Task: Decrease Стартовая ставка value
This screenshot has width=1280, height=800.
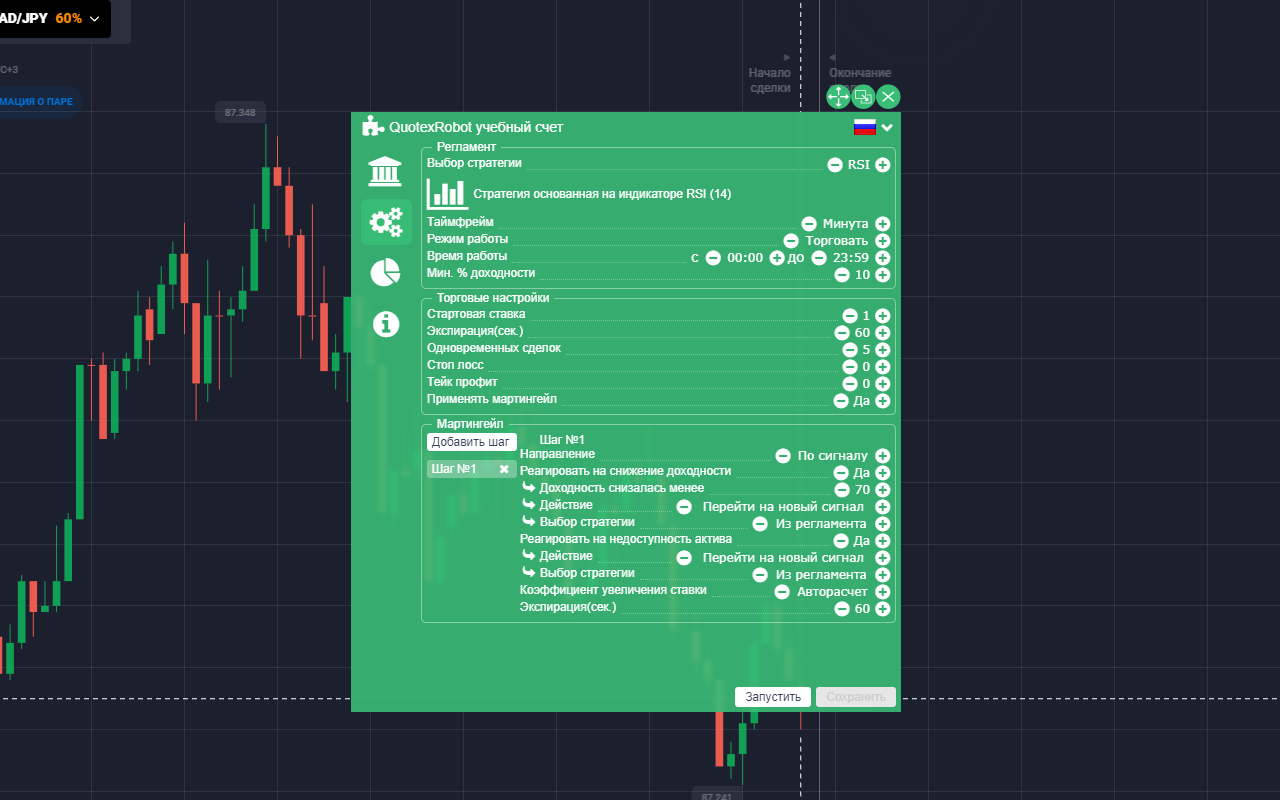Action: pyautogui.click(x=850, y=316)
